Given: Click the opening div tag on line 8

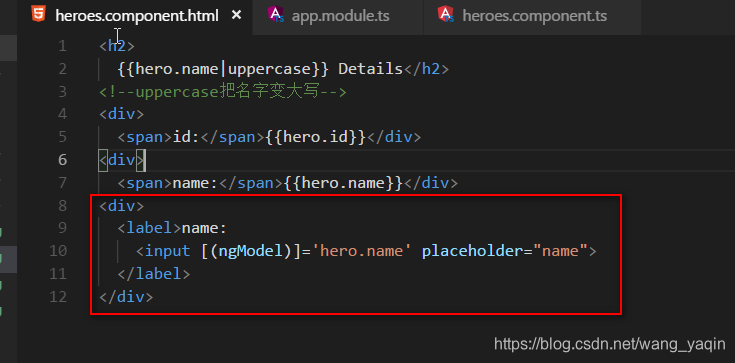Looking at the screenshot, I should click(x=121, y=205).
